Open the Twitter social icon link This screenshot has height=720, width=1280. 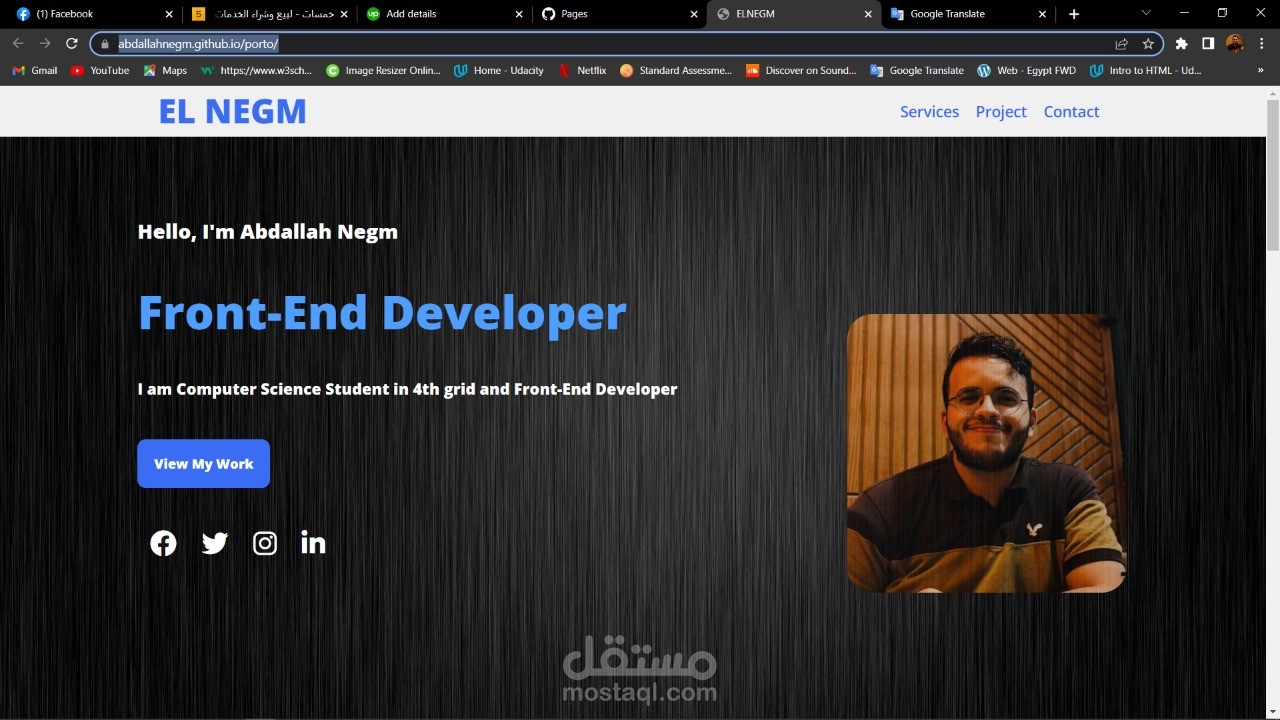tap(215, 543)
